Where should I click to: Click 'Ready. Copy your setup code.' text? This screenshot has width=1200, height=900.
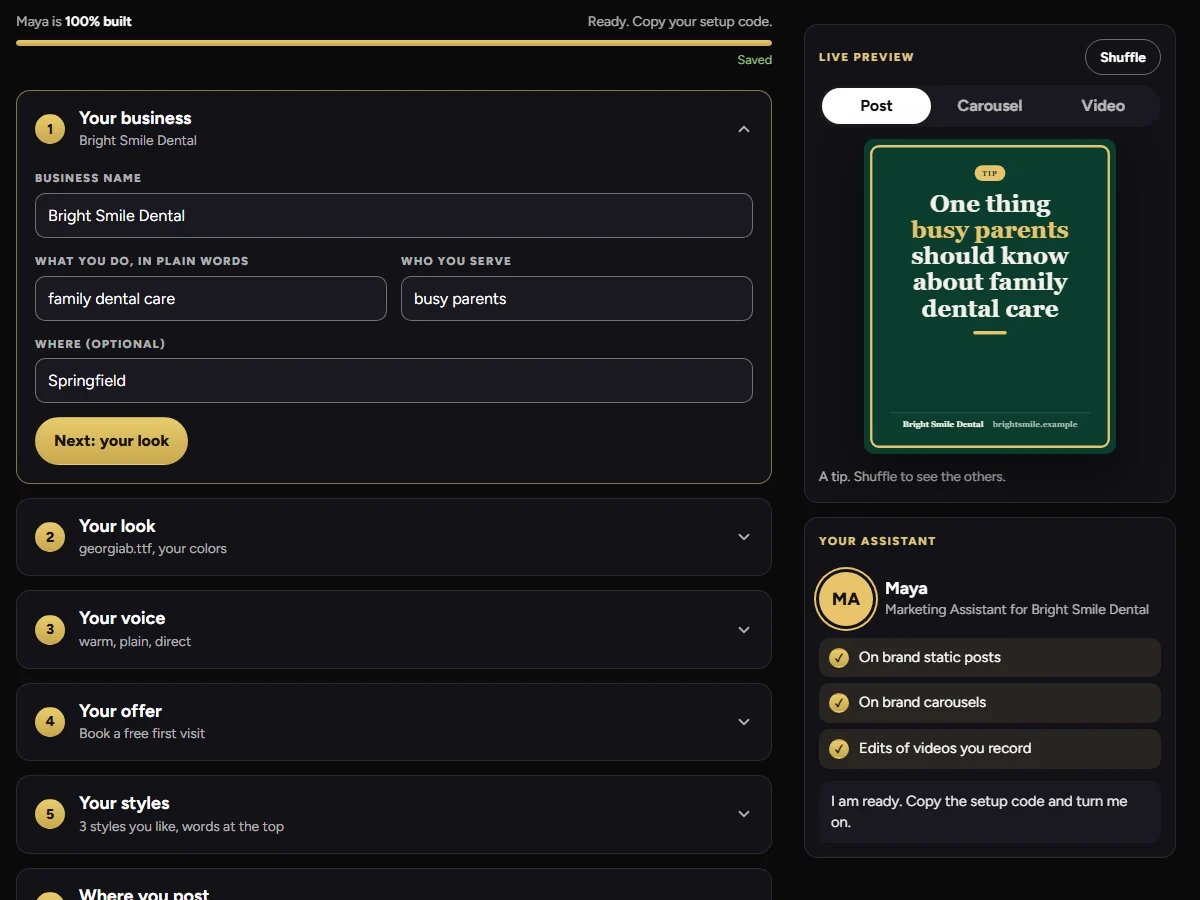click(680, 21)
